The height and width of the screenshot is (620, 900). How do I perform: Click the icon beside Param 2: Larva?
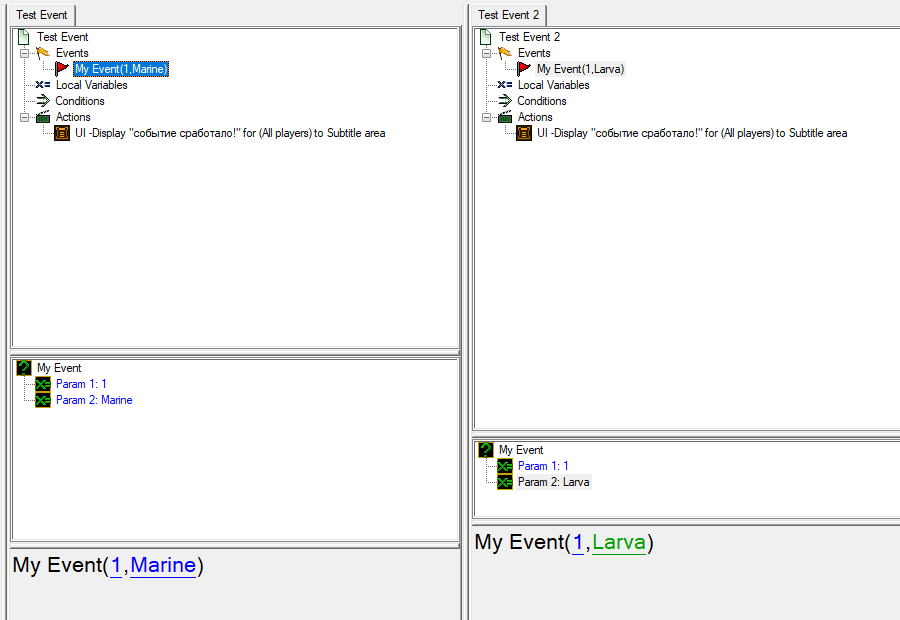(x=505, y=482)
